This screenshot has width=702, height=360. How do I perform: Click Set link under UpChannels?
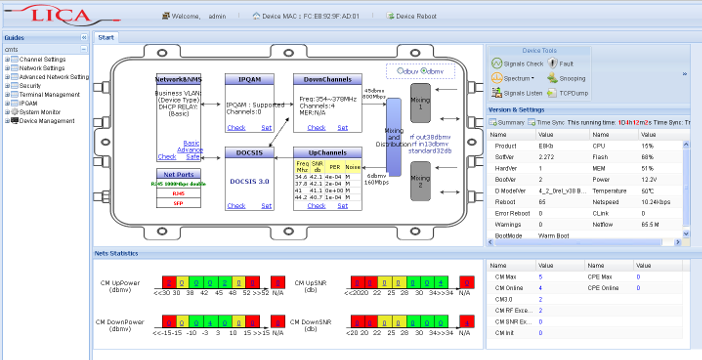coord(342,206)
